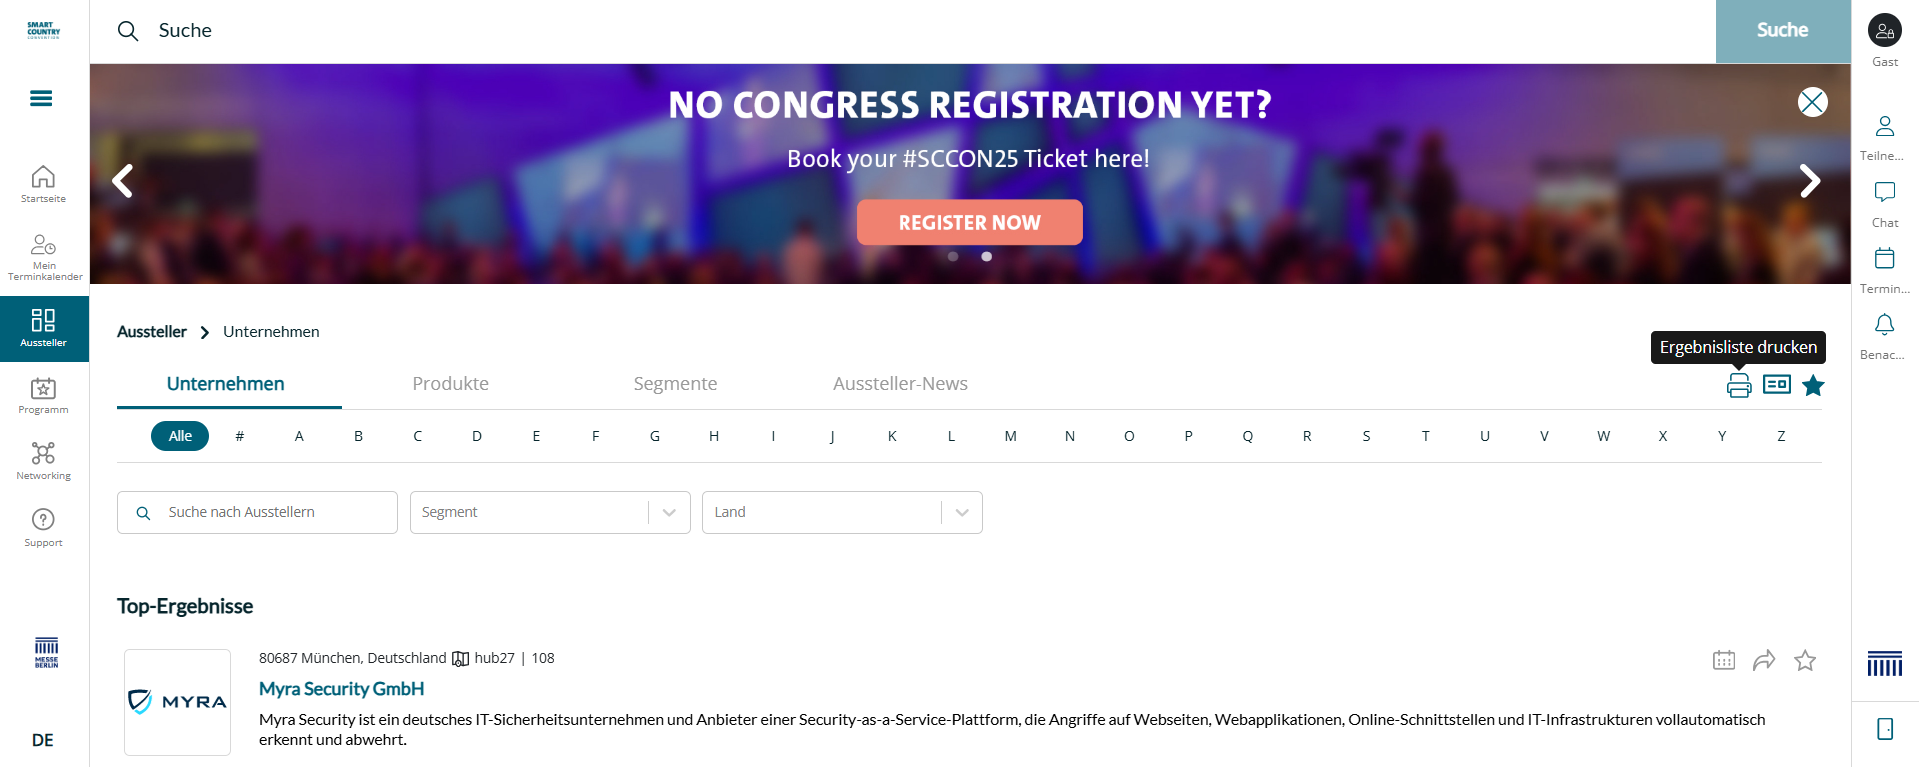Screen dimensions: 1919x767
Task: Click the REGISTER NOW button
Action: pyautogui.click(x=970, y=222)
